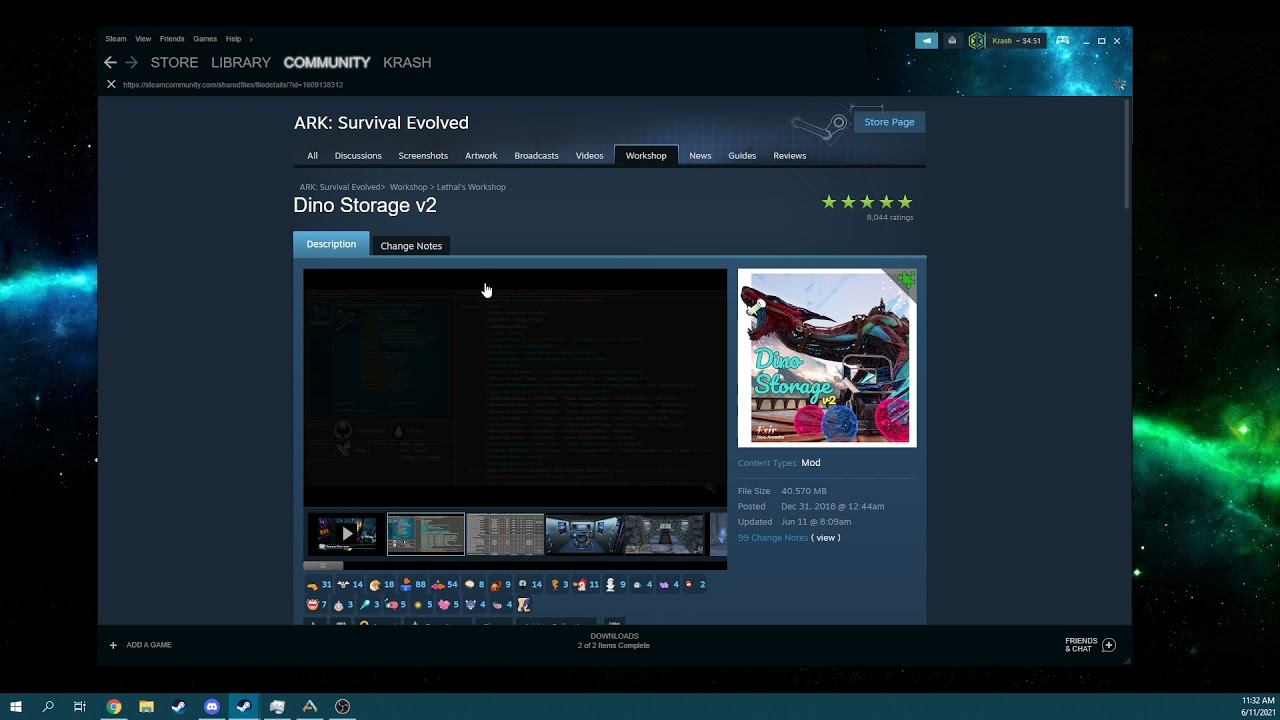Select the Videos hub tab

tap(589, 156)
